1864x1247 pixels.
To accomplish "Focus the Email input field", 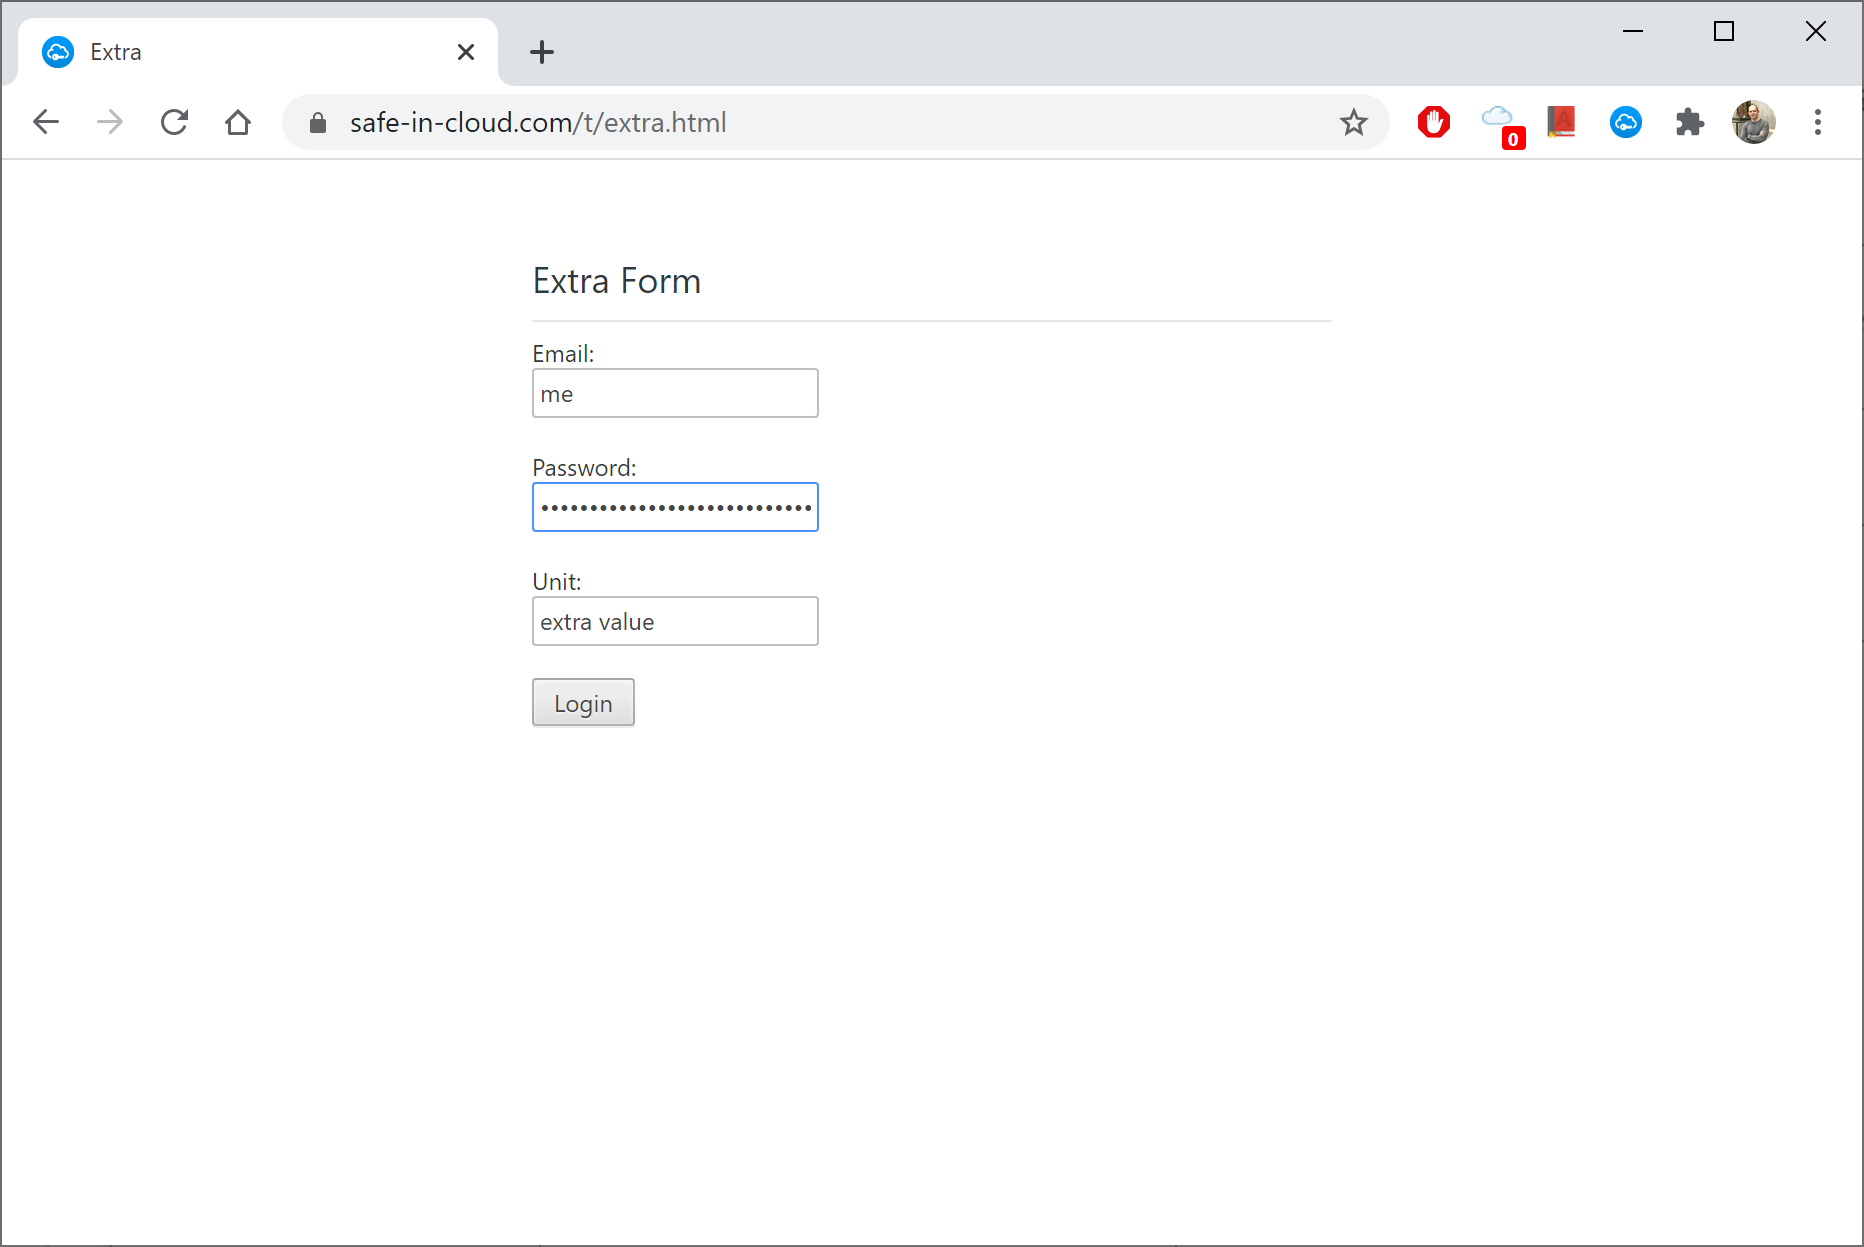I will [675, 393].
